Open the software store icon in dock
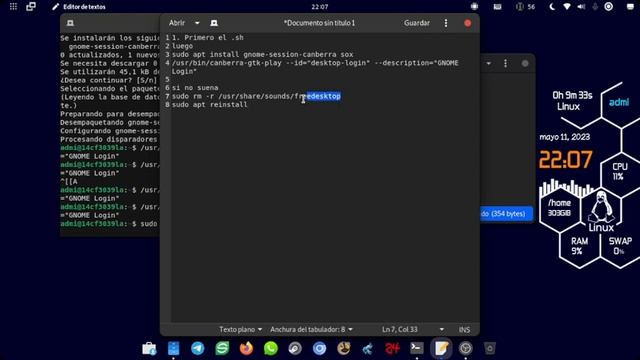Viewport: 640px width, 360px height. click(149, 348)
